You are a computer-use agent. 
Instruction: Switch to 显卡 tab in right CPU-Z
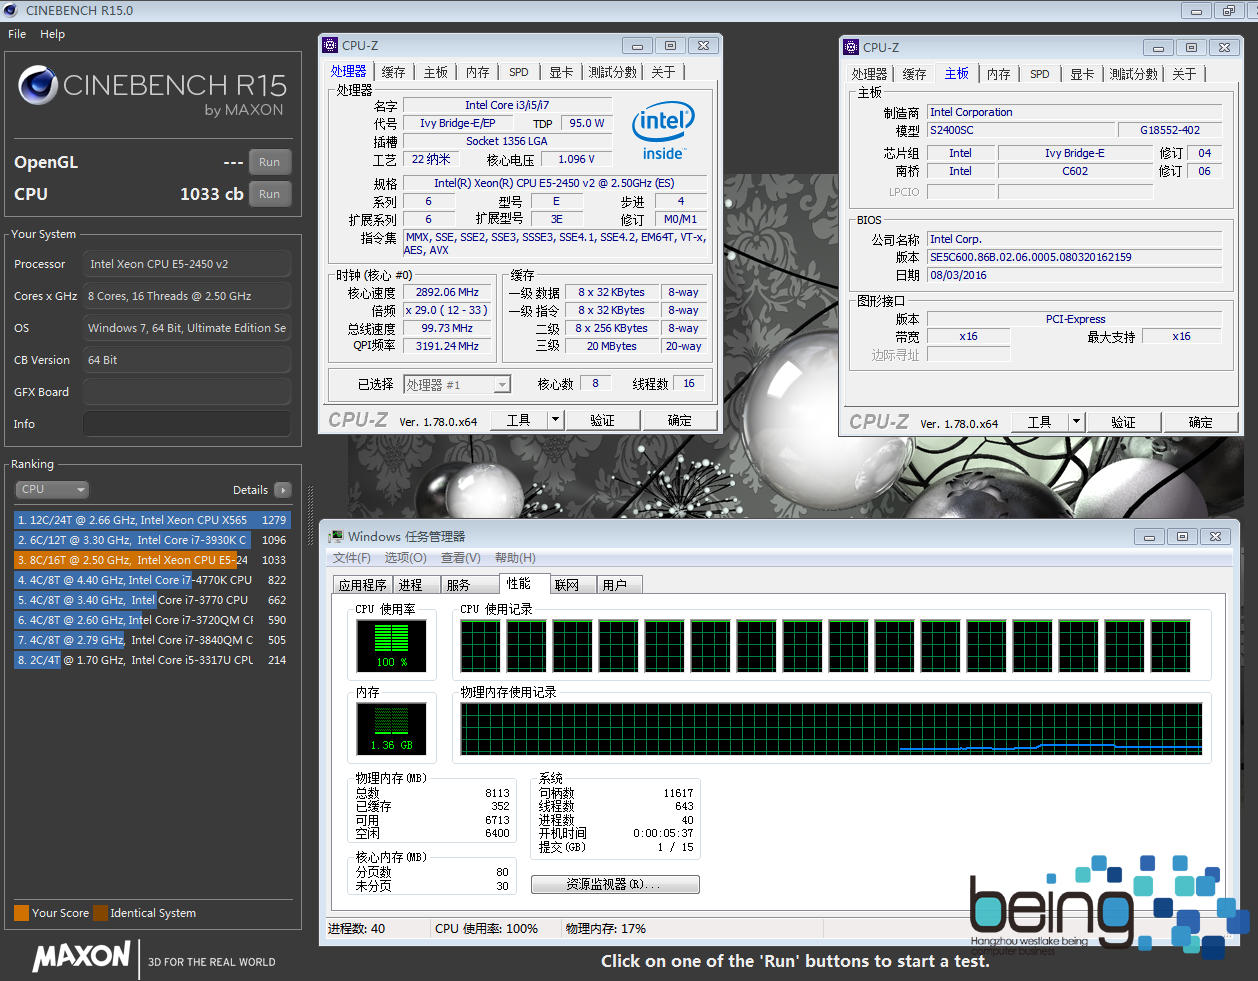pyautogui.click(x=1082, y=74)
